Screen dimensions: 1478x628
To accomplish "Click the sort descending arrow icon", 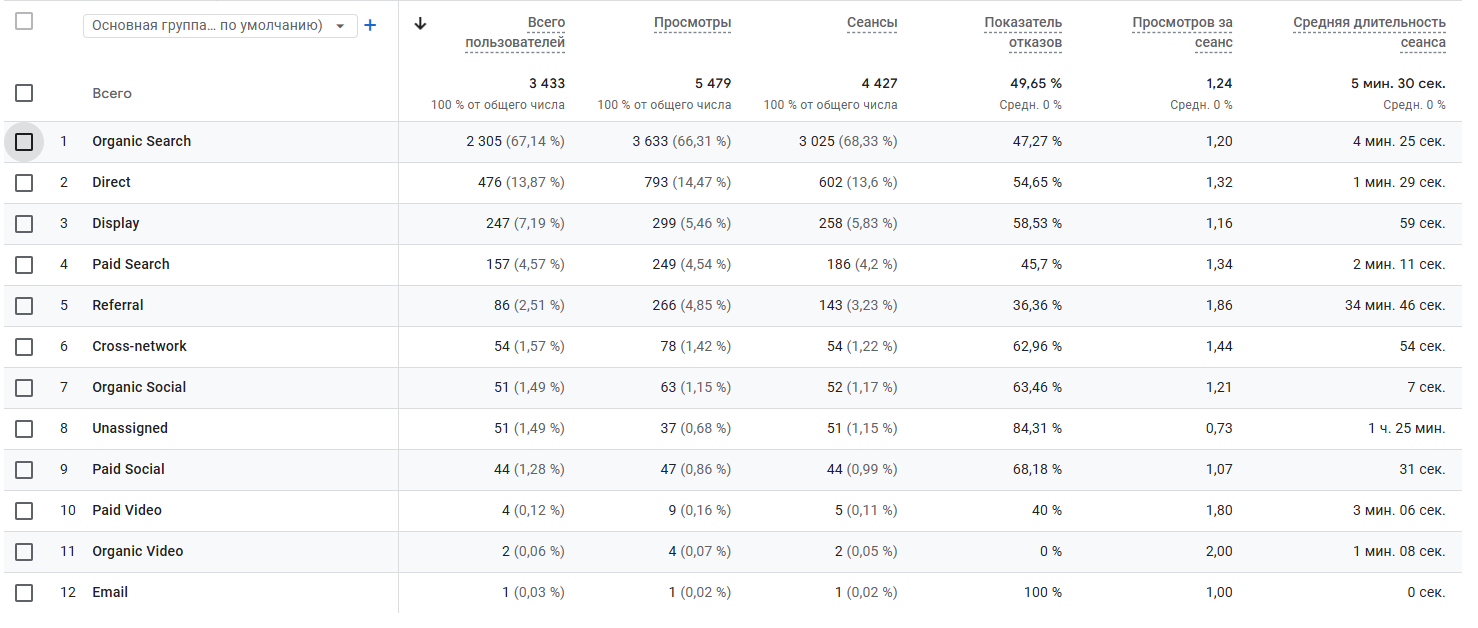I will [420, 24].
